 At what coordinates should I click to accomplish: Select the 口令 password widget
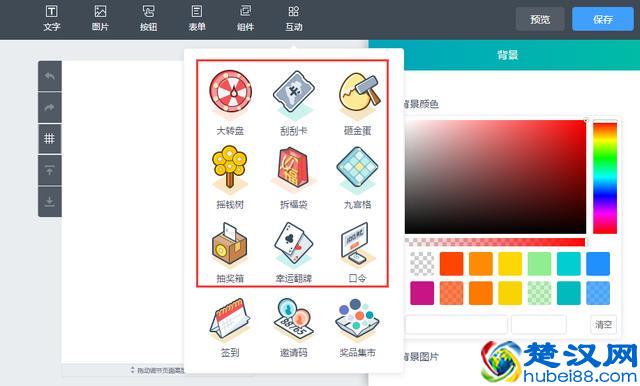click(358, 252)
